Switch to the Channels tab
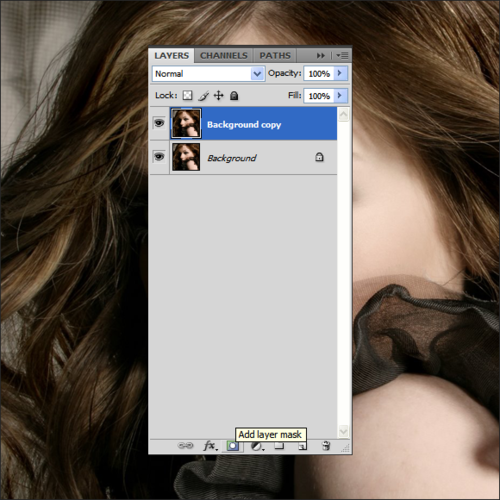The image size is (500, 500). pos(224,55)
